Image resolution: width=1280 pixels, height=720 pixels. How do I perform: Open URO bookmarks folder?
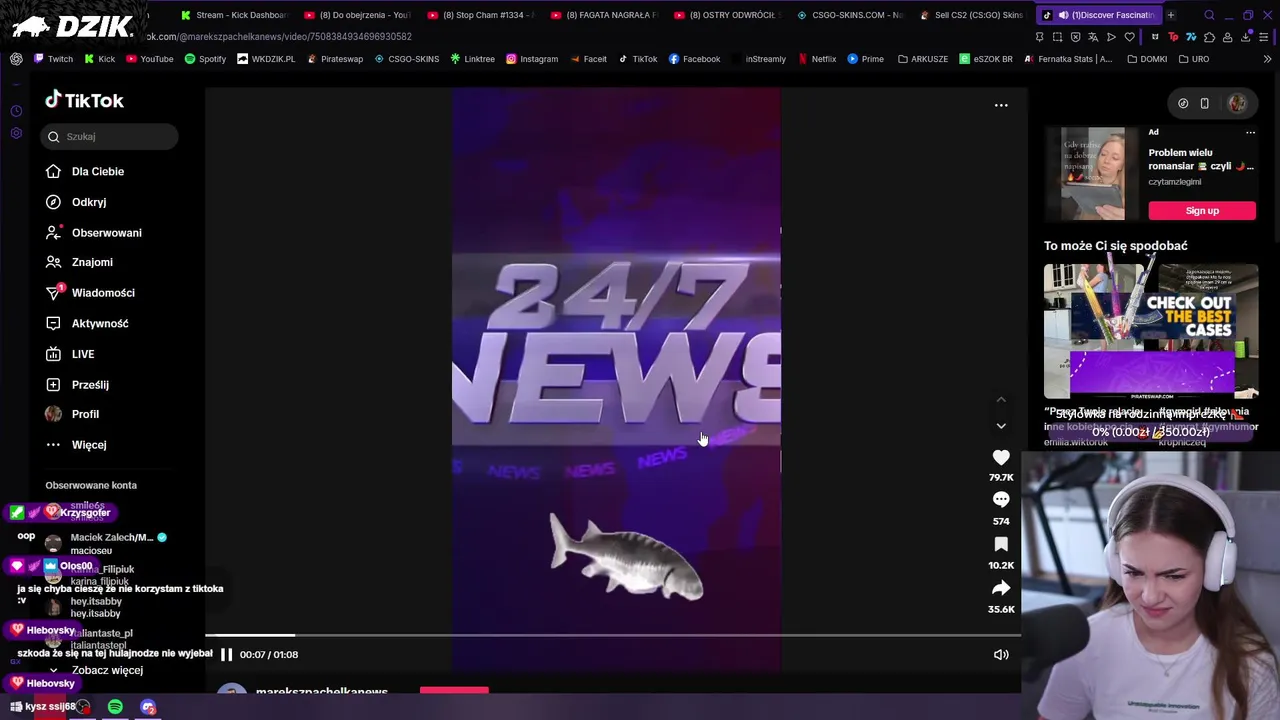1193,59
